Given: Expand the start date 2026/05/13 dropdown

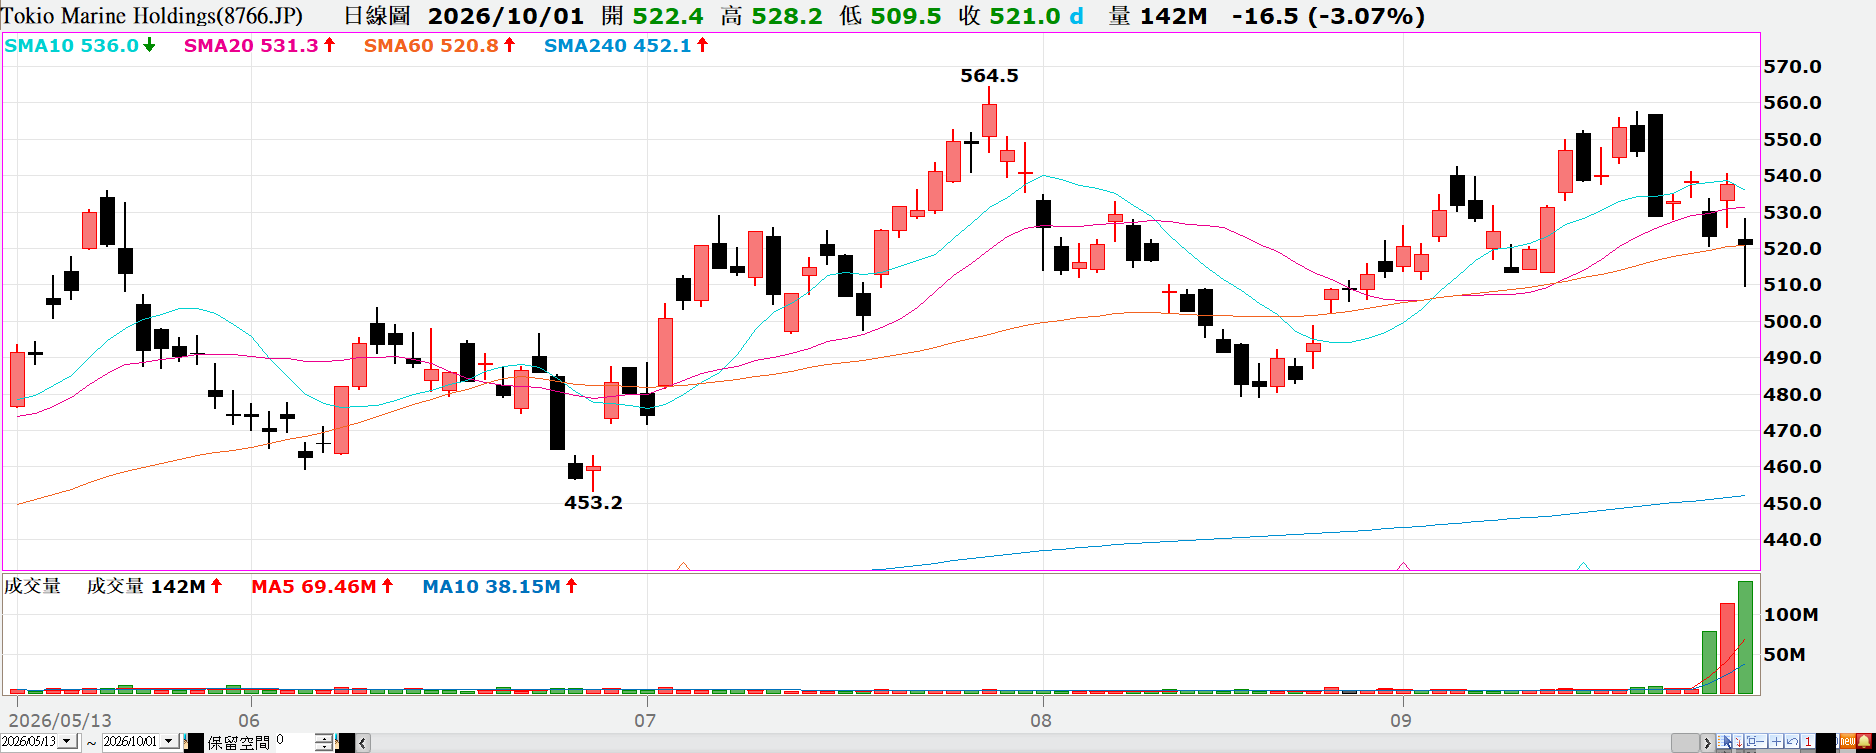Looking at the screenshot, I should [67, 741].
